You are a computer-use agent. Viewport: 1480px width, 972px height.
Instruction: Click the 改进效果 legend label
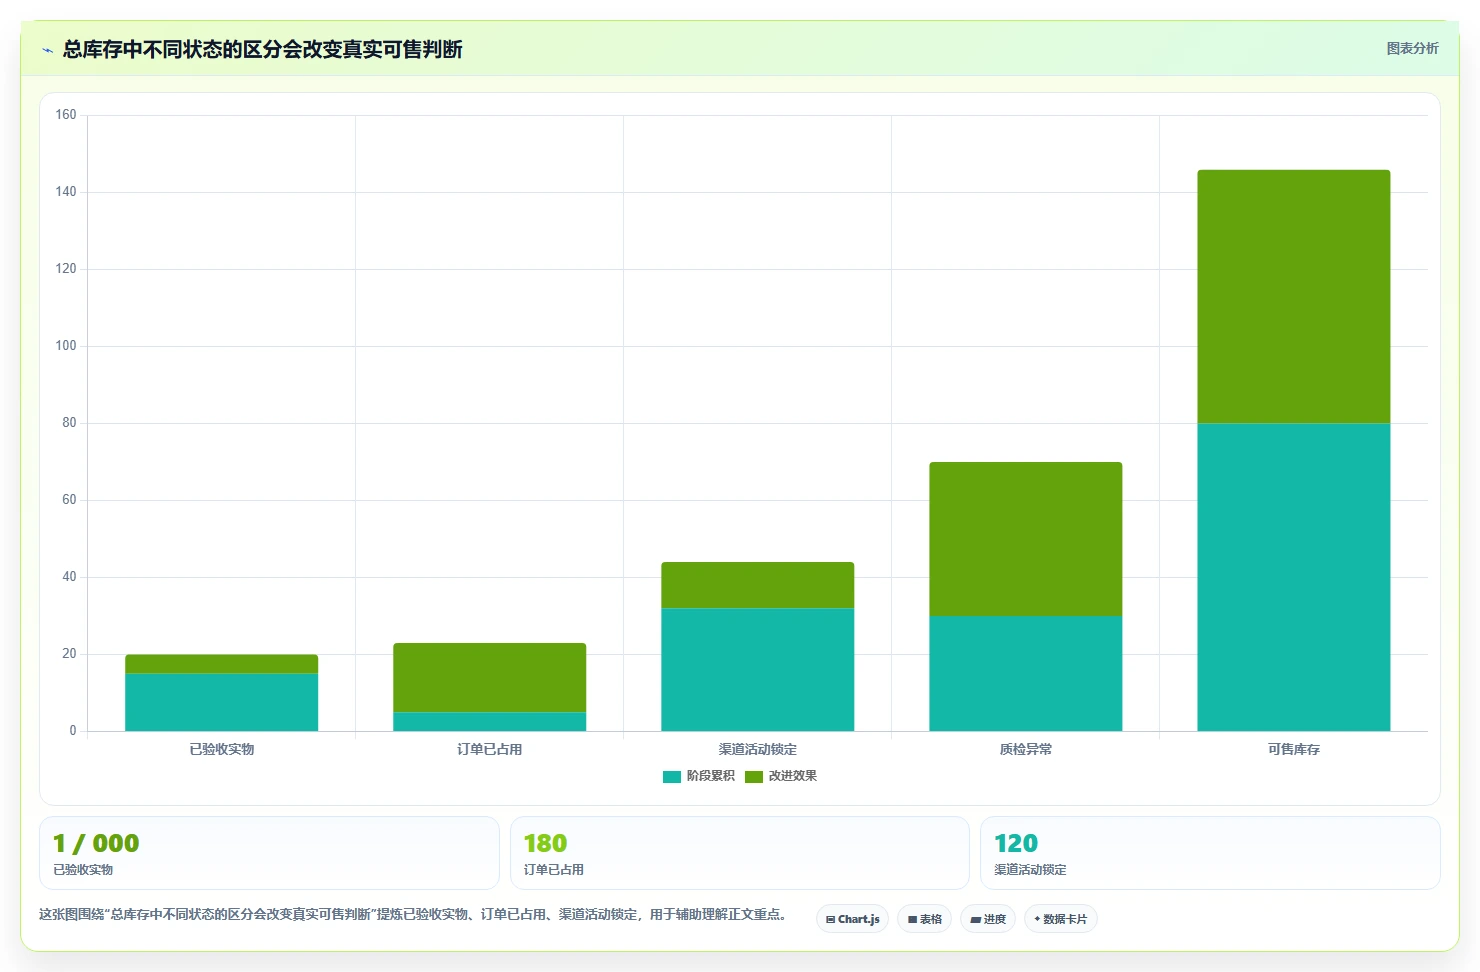792,776
